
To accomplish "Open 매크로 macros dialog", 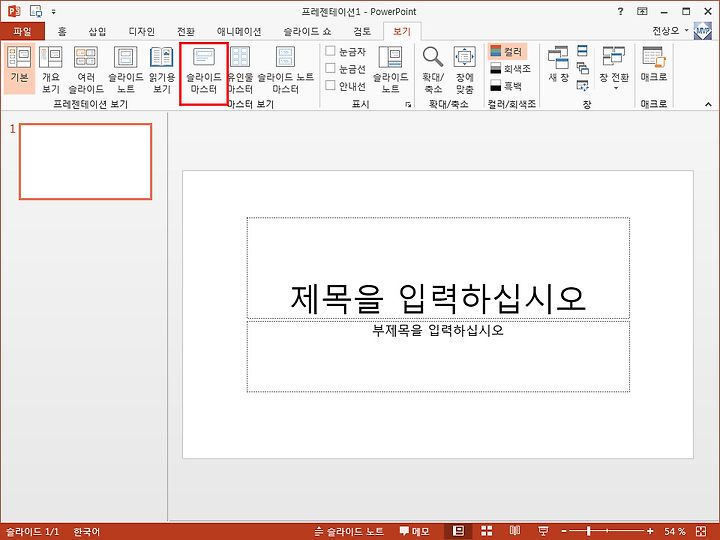I will click(654, 64).
